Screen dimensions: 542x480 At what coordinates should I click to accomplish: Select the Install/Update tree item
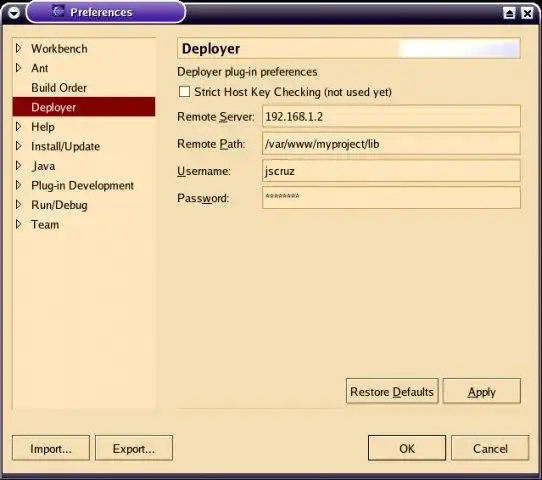pos(66,147)
